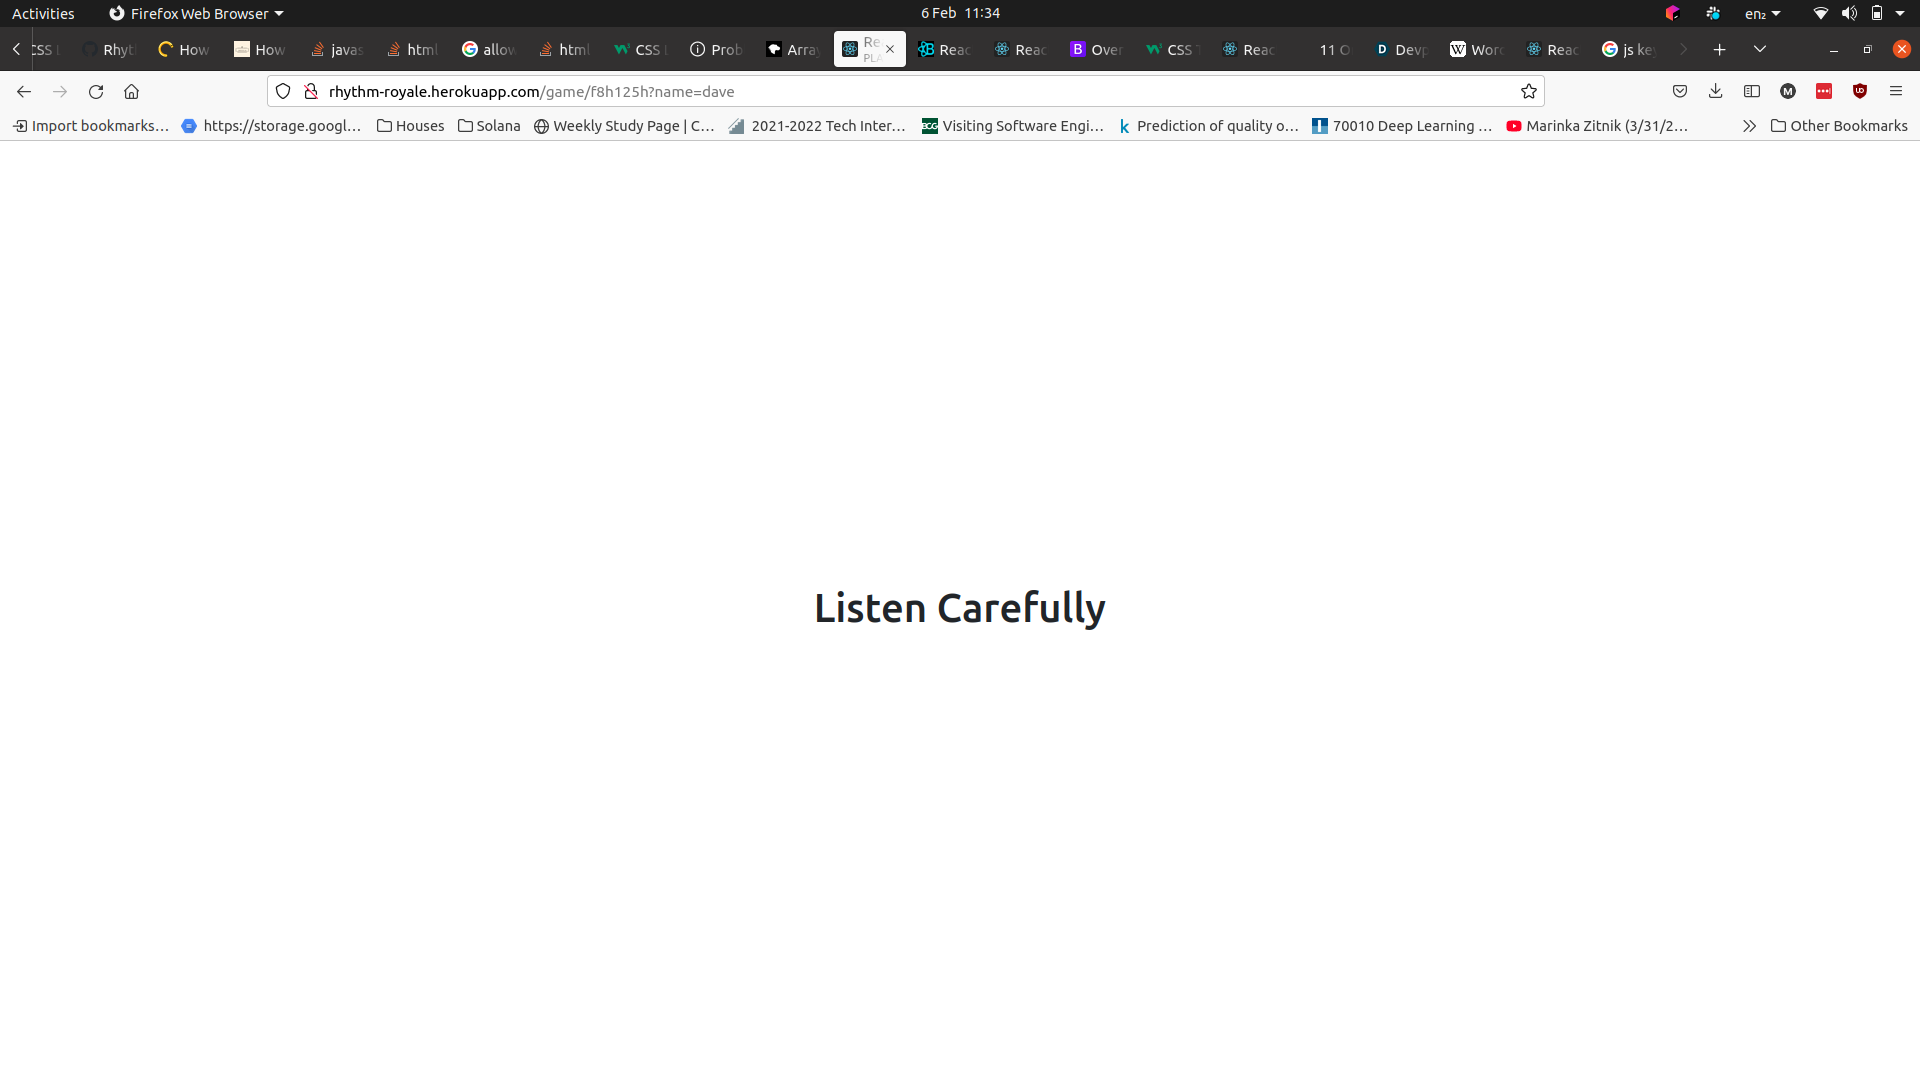
Task: Show sidebars icon in toolbar
Action: coord(1752,91)
